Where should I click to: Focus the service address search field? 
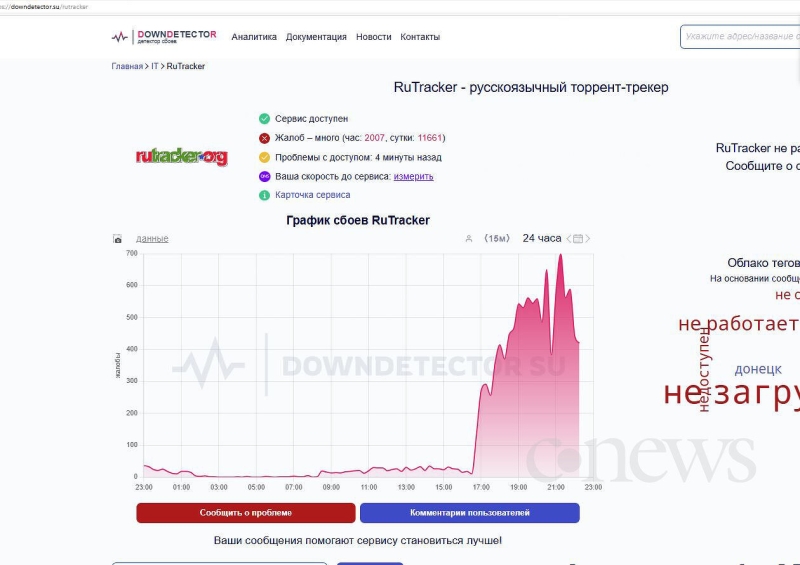tap(740, 36)
